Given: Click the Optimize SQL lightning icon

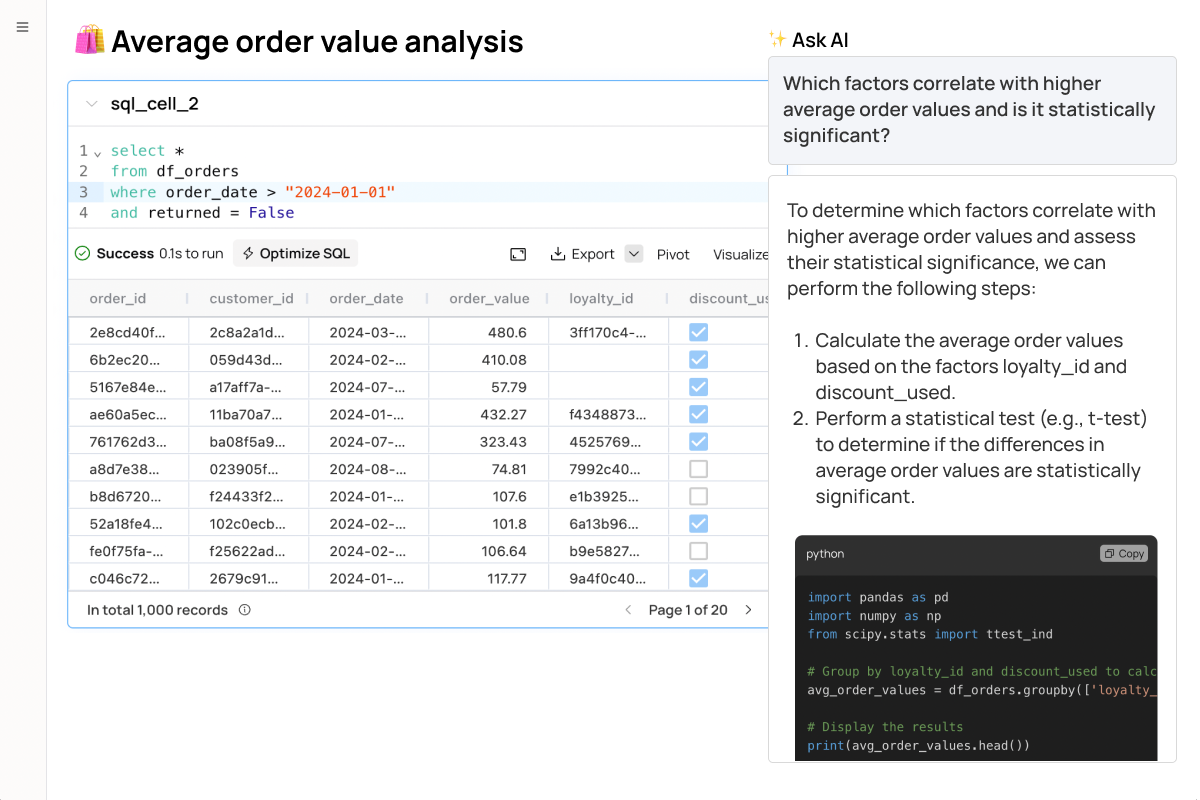Looking at the screenshot, I should (x=246, y=253).
